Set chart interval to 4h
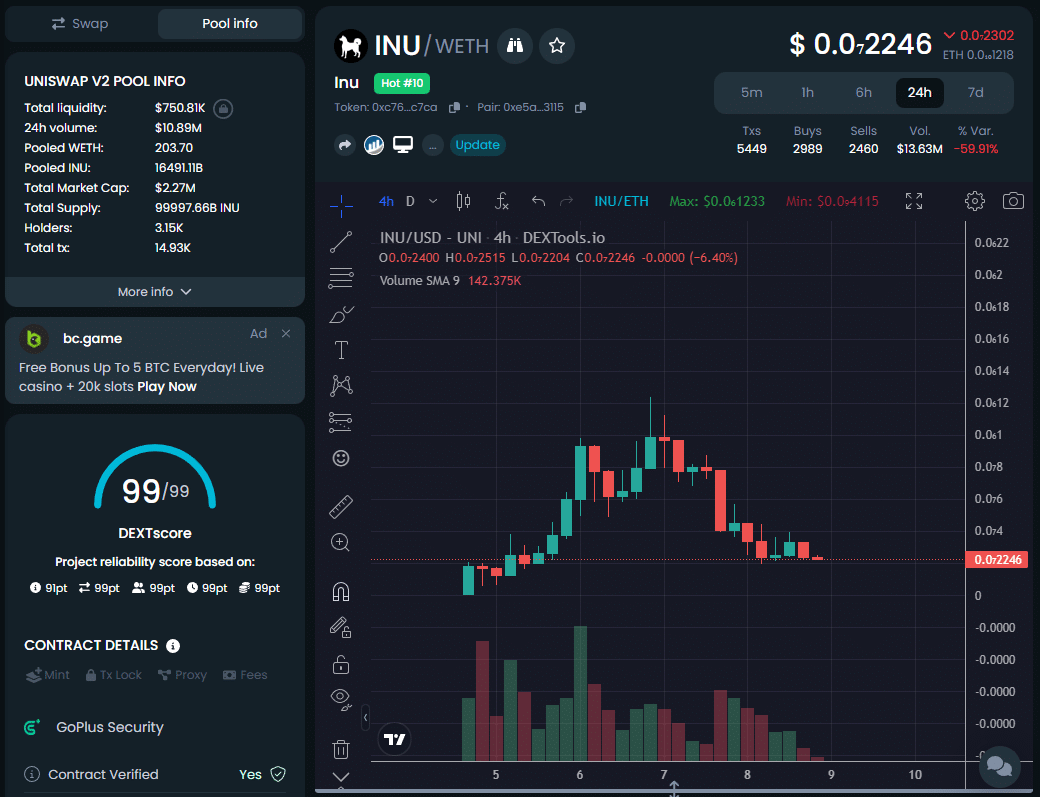This screenshot has width=1040, height=797. point(386,201)
